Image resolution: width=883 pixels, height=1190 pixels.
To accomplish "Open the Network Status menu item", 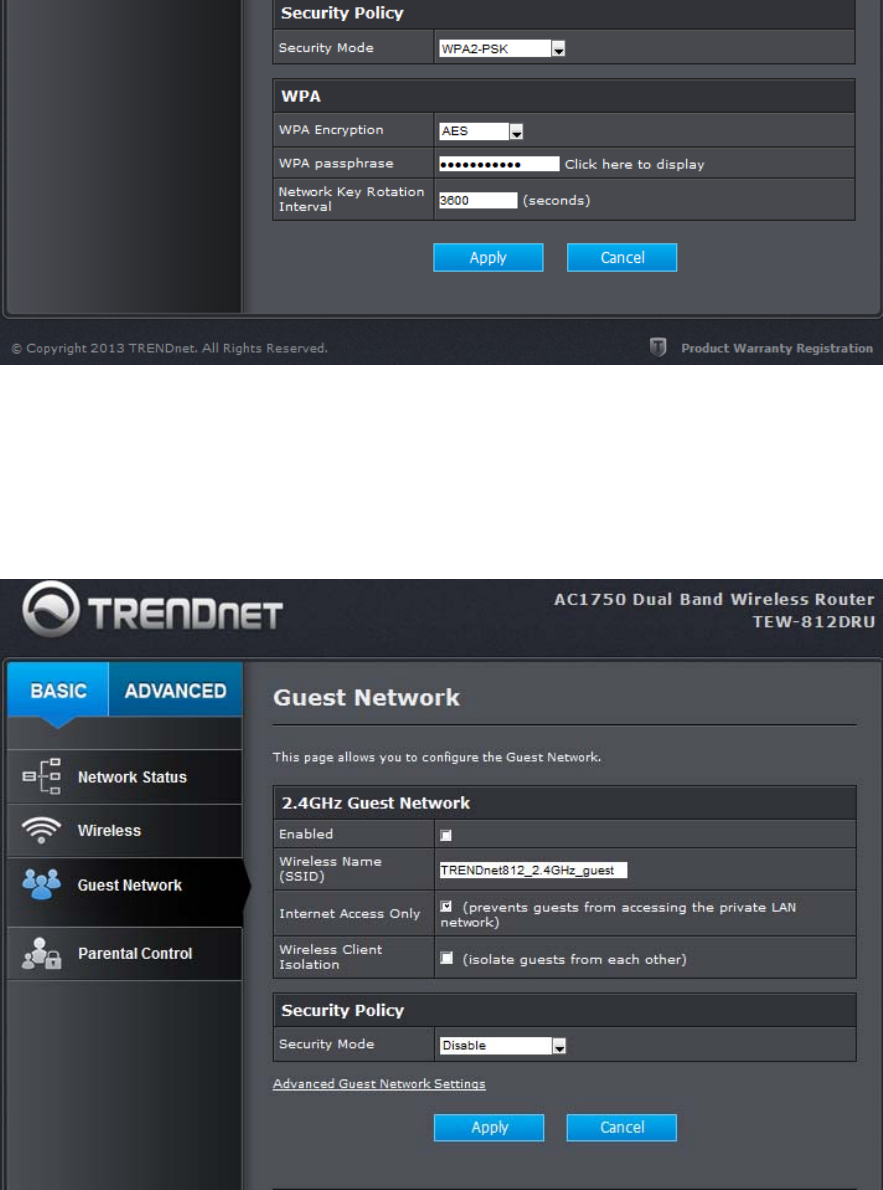I will tap(125, 777).
